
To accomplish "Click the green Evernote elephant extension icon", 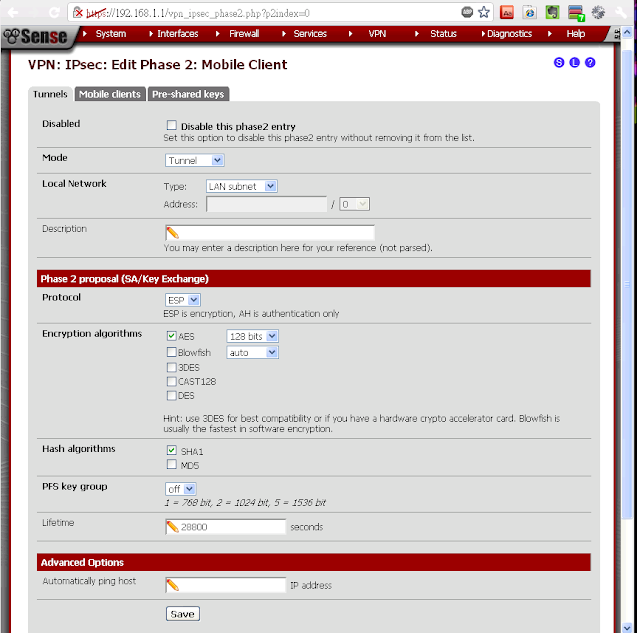I will (552, 12).
